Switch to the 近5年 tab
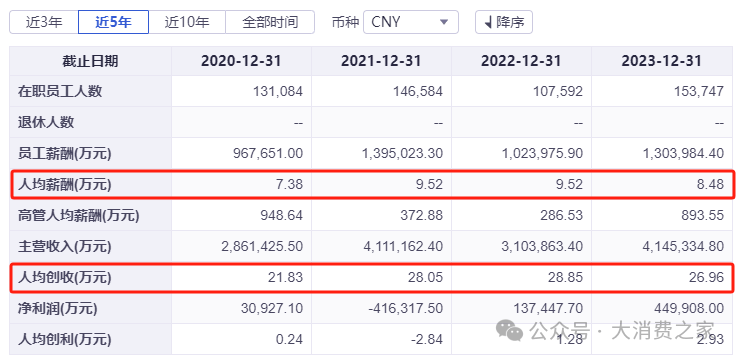The width and height of the screenshot is (739, 361). (x=113, y=22)
